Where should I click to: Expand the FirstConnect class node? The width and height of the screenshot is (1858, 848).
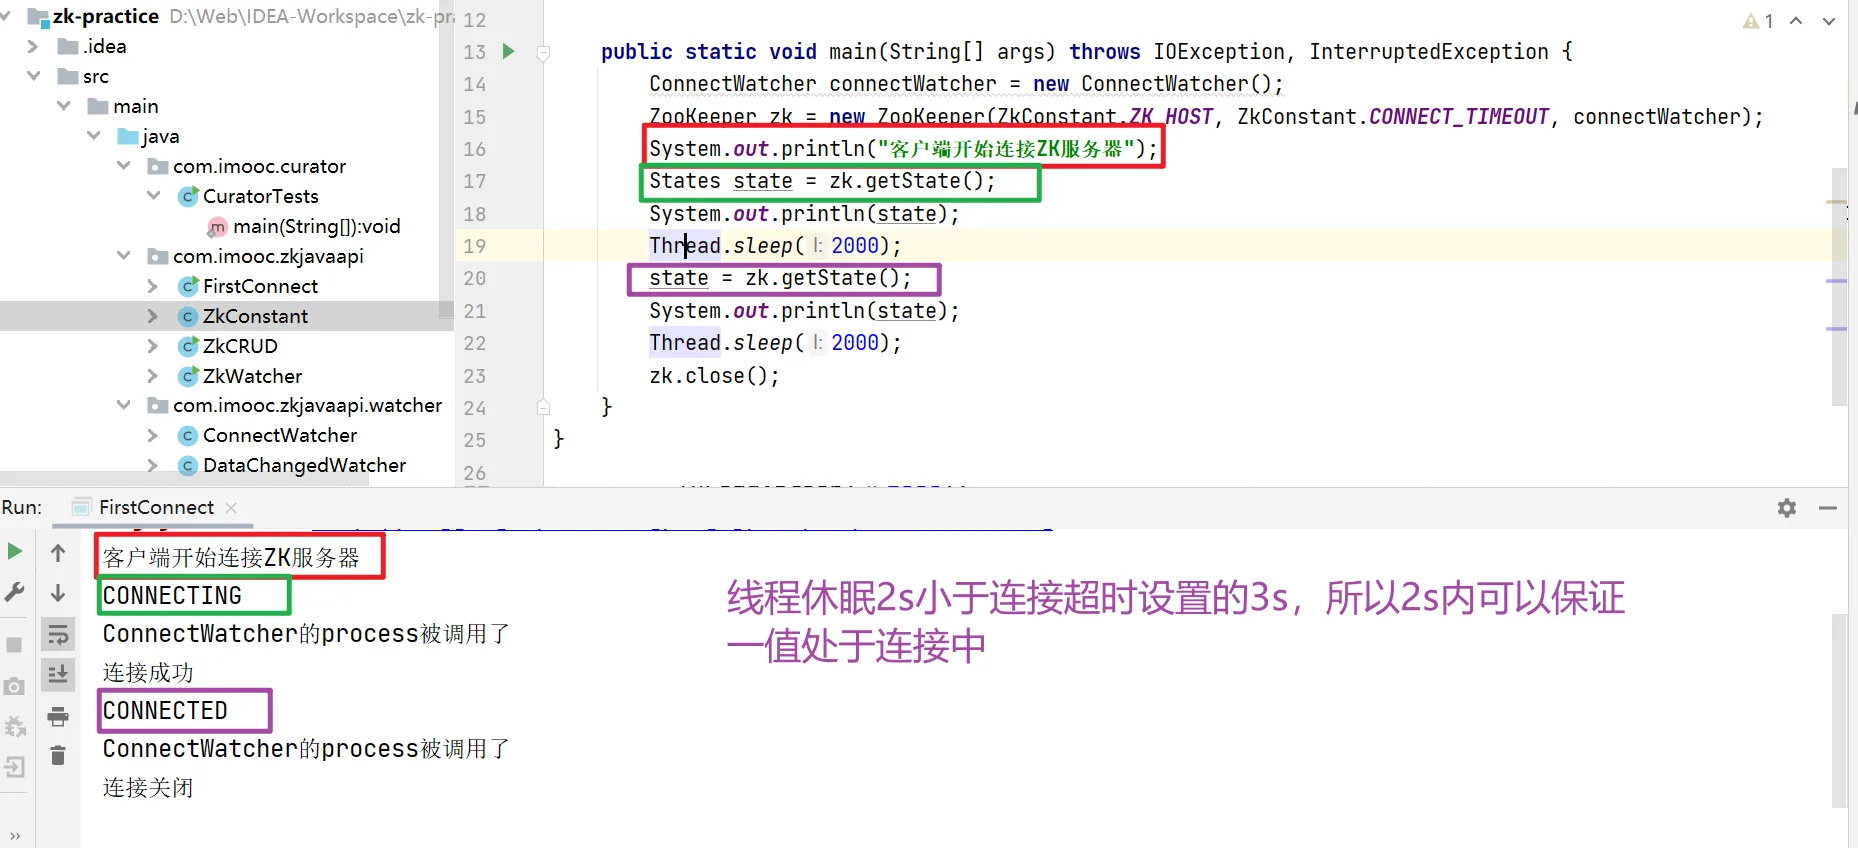[x=153, y=286]
